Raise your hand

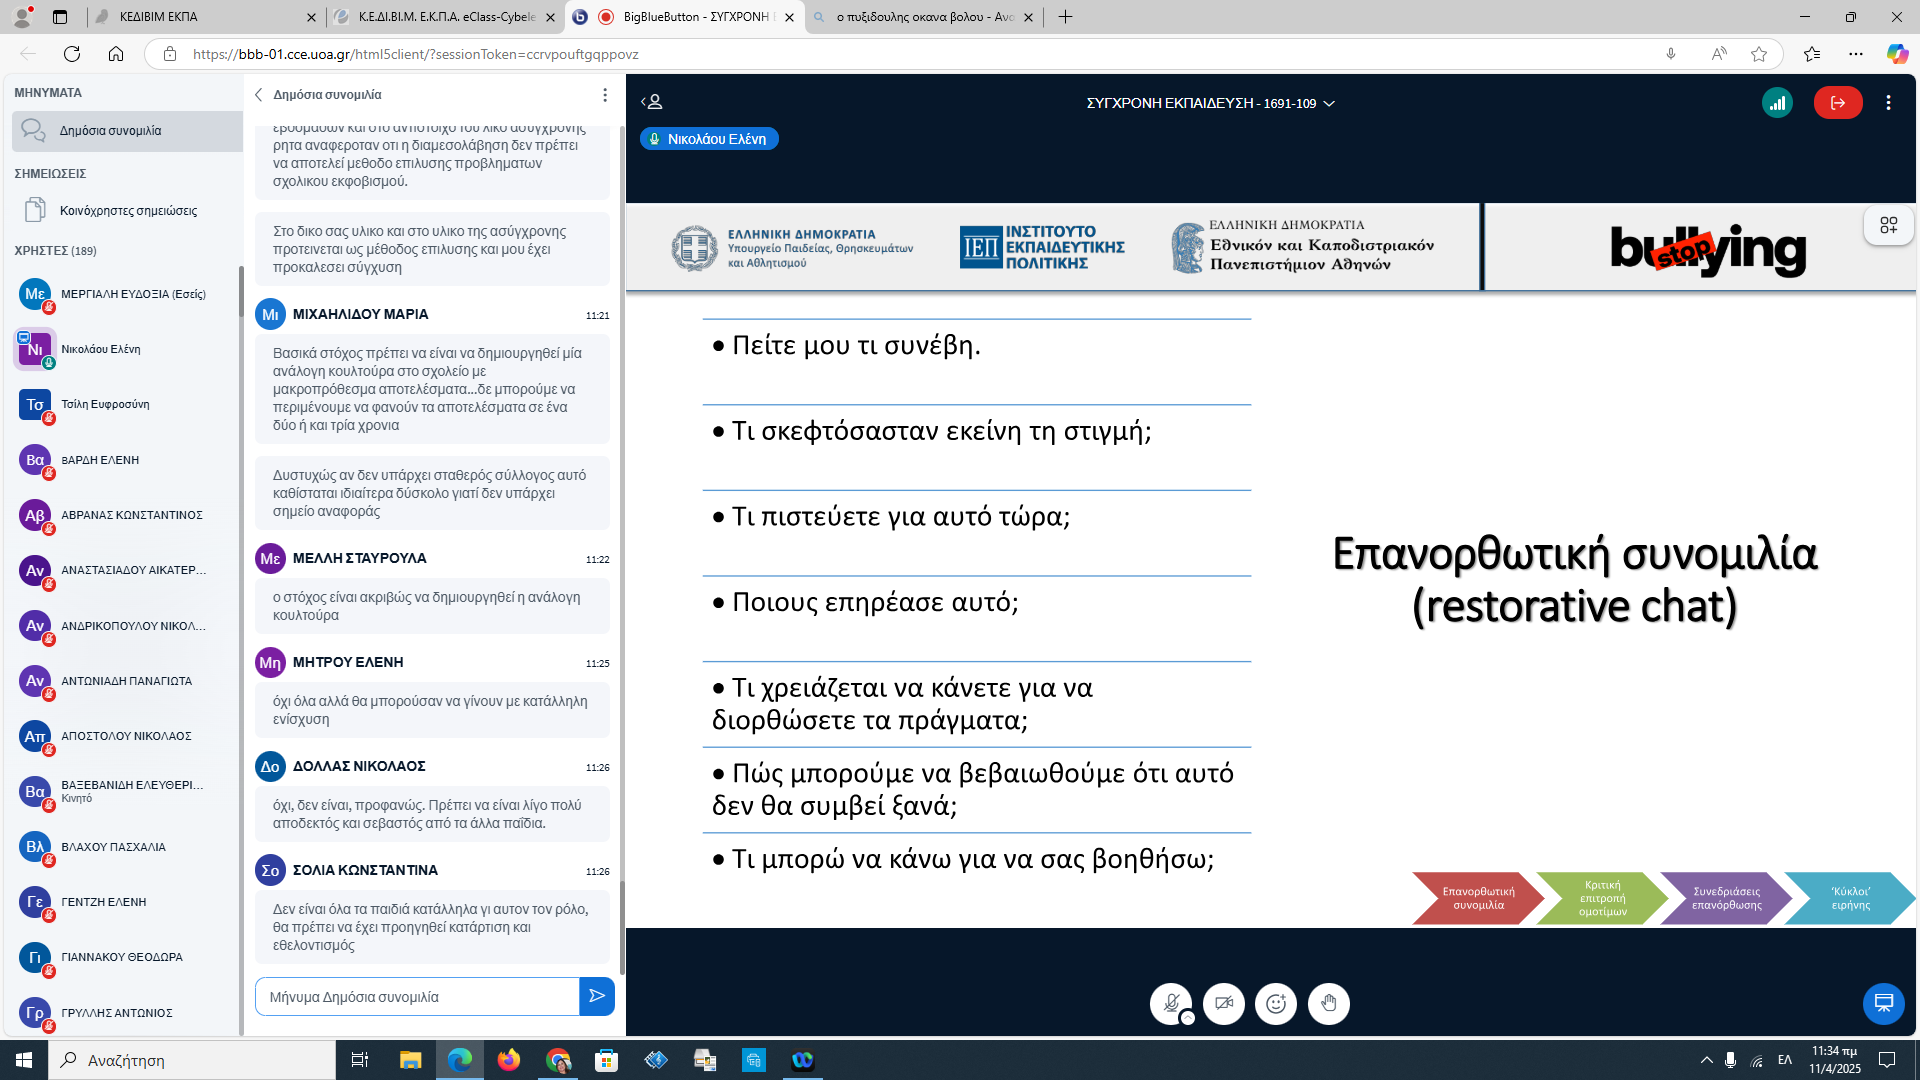pyautogui.click(x=1329, y=1003)
